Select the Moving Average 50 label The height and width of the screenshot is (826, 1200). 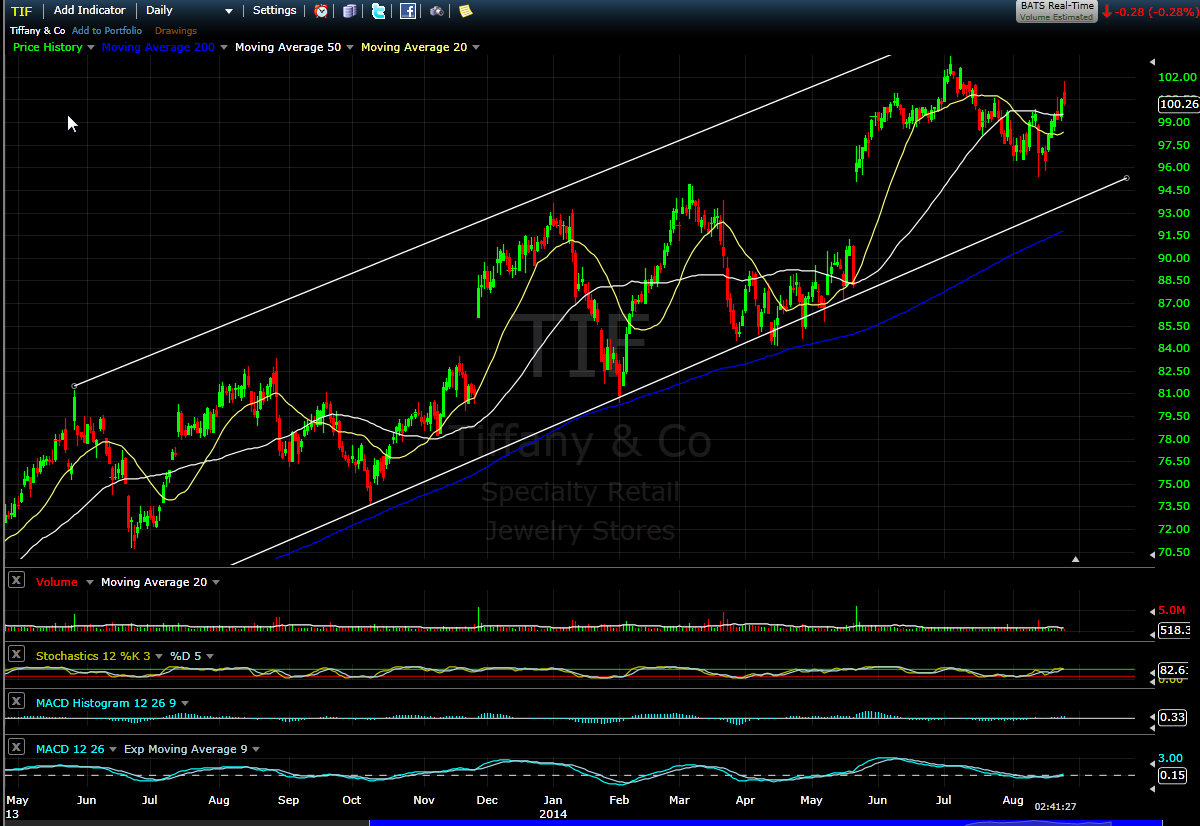(x=287, y=47)
